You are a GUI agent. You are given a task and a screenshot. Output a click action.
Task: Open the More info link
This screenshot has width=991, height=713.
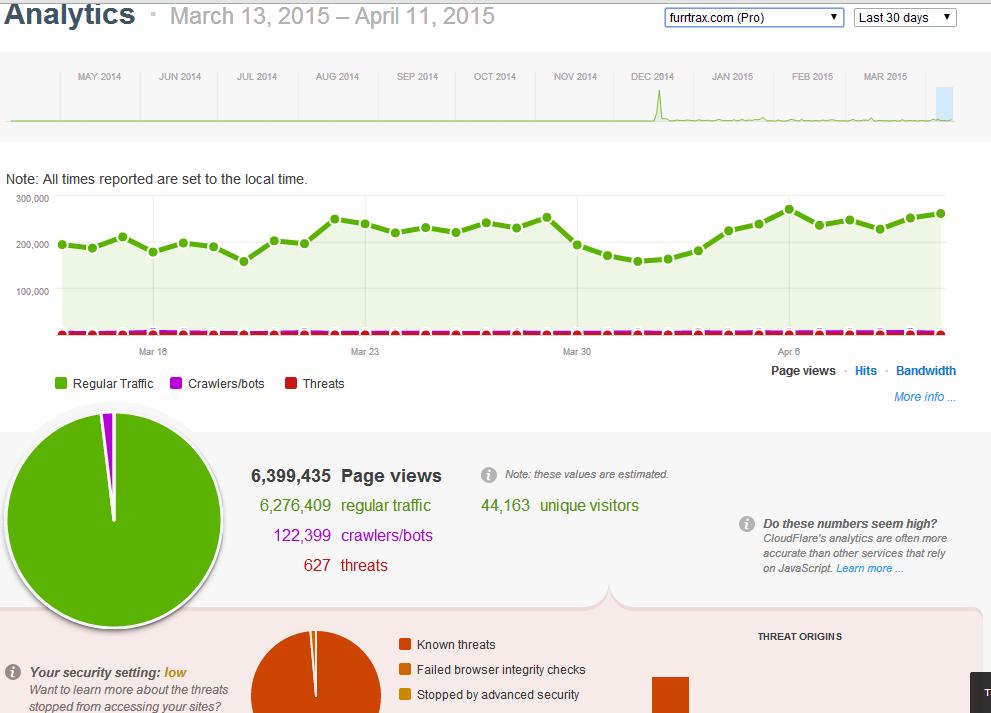(924, 397)
